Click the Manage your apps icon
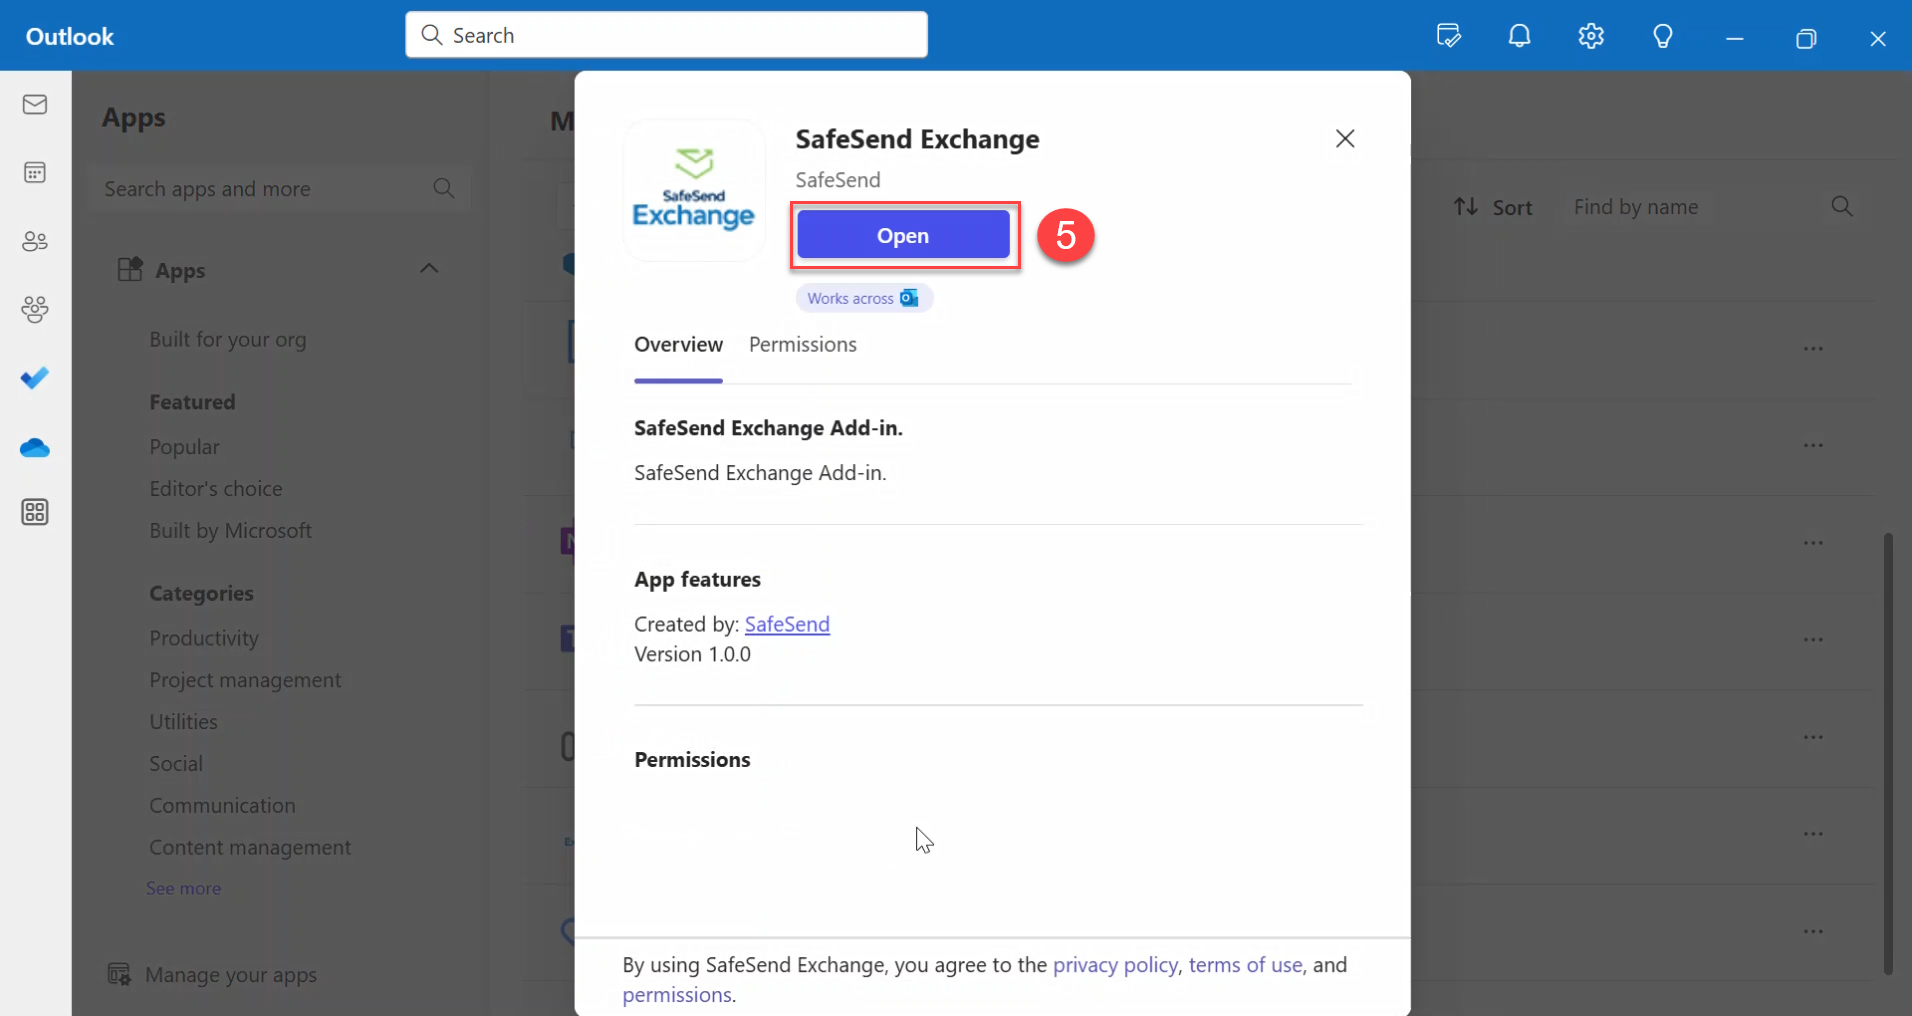The image size is (1912, 1016). (x=119, y=974)
